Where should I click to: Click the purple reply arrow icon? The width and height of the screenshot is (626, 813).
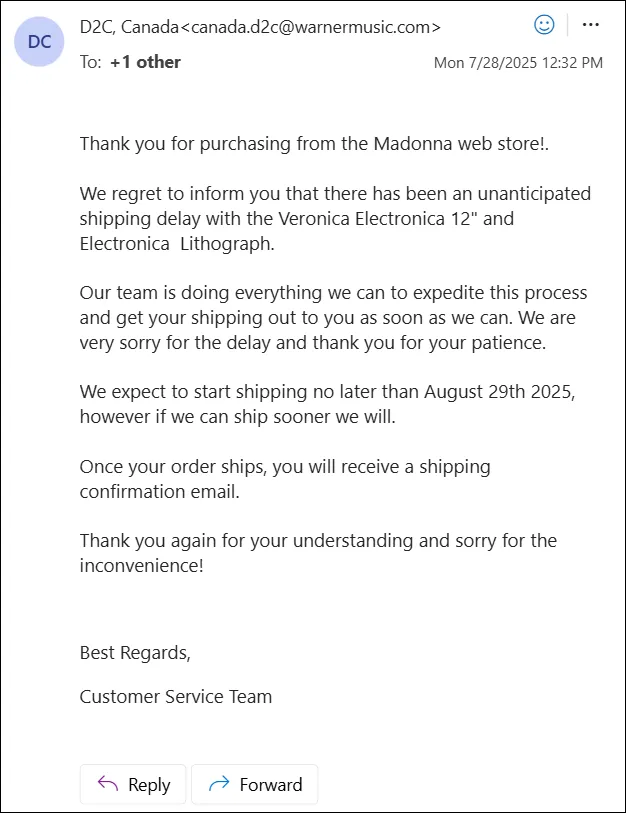[108, 783]
